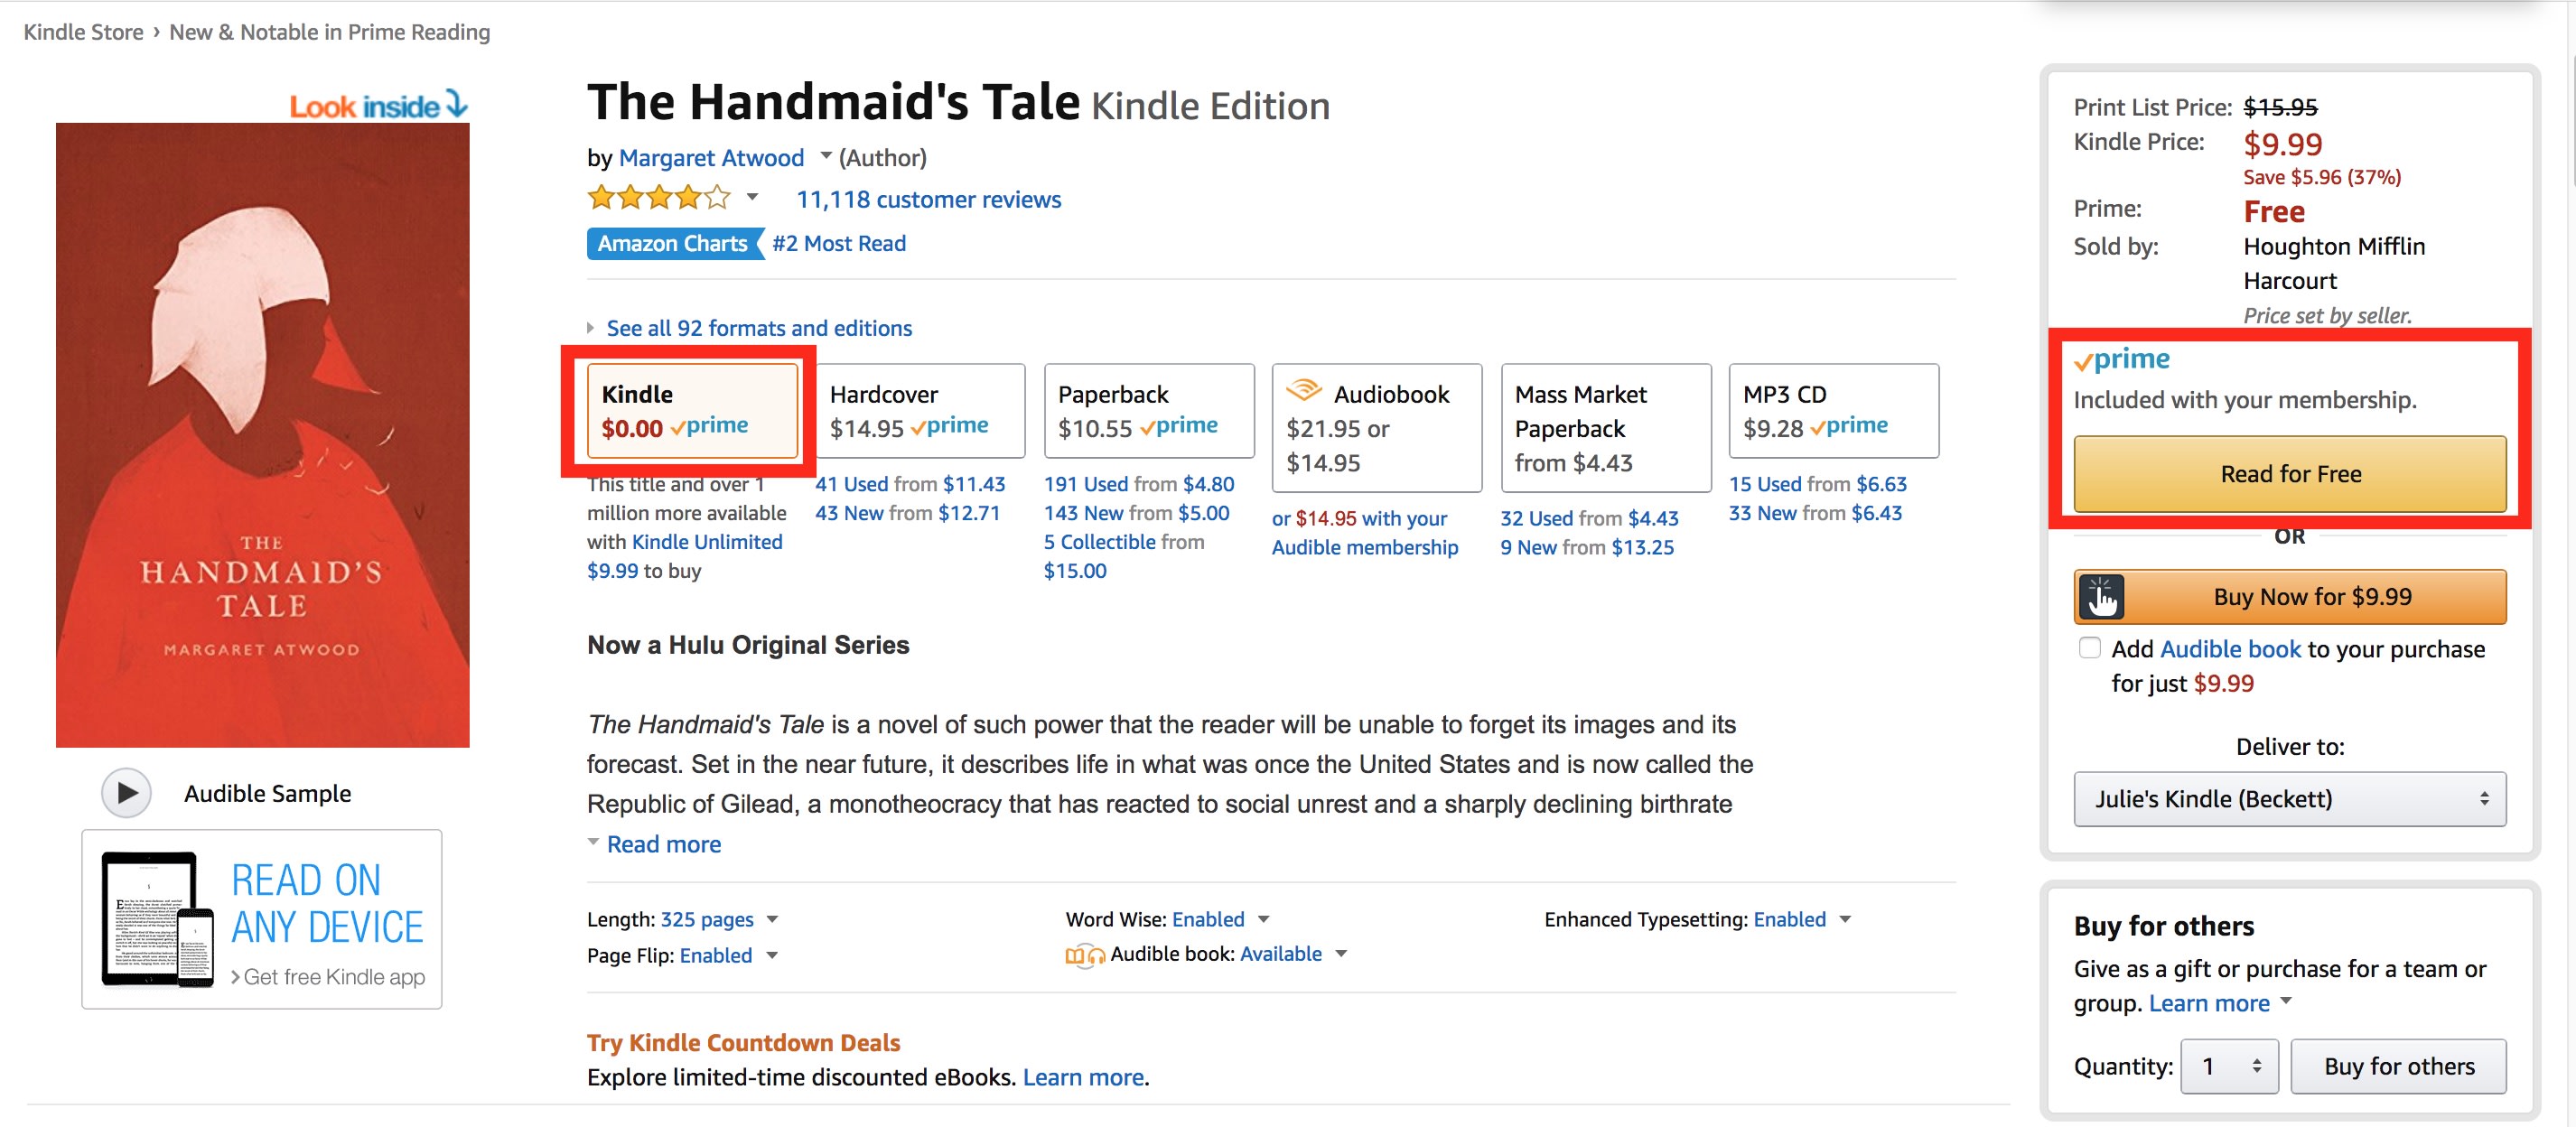Click The Handmaid's Tale cover thumbnail

(x=262, y=435)
